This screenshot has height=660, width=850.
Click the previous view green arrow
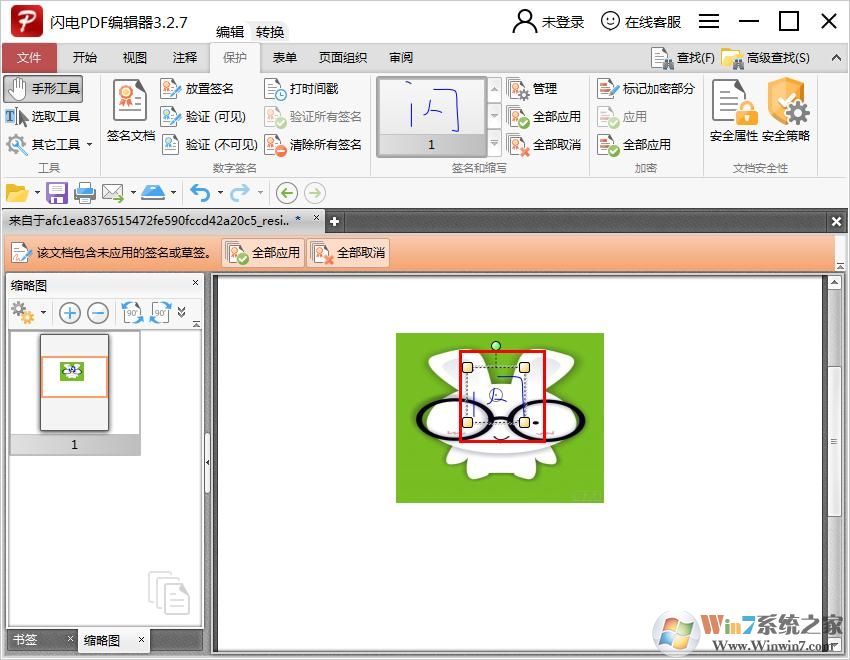[287, 193]
